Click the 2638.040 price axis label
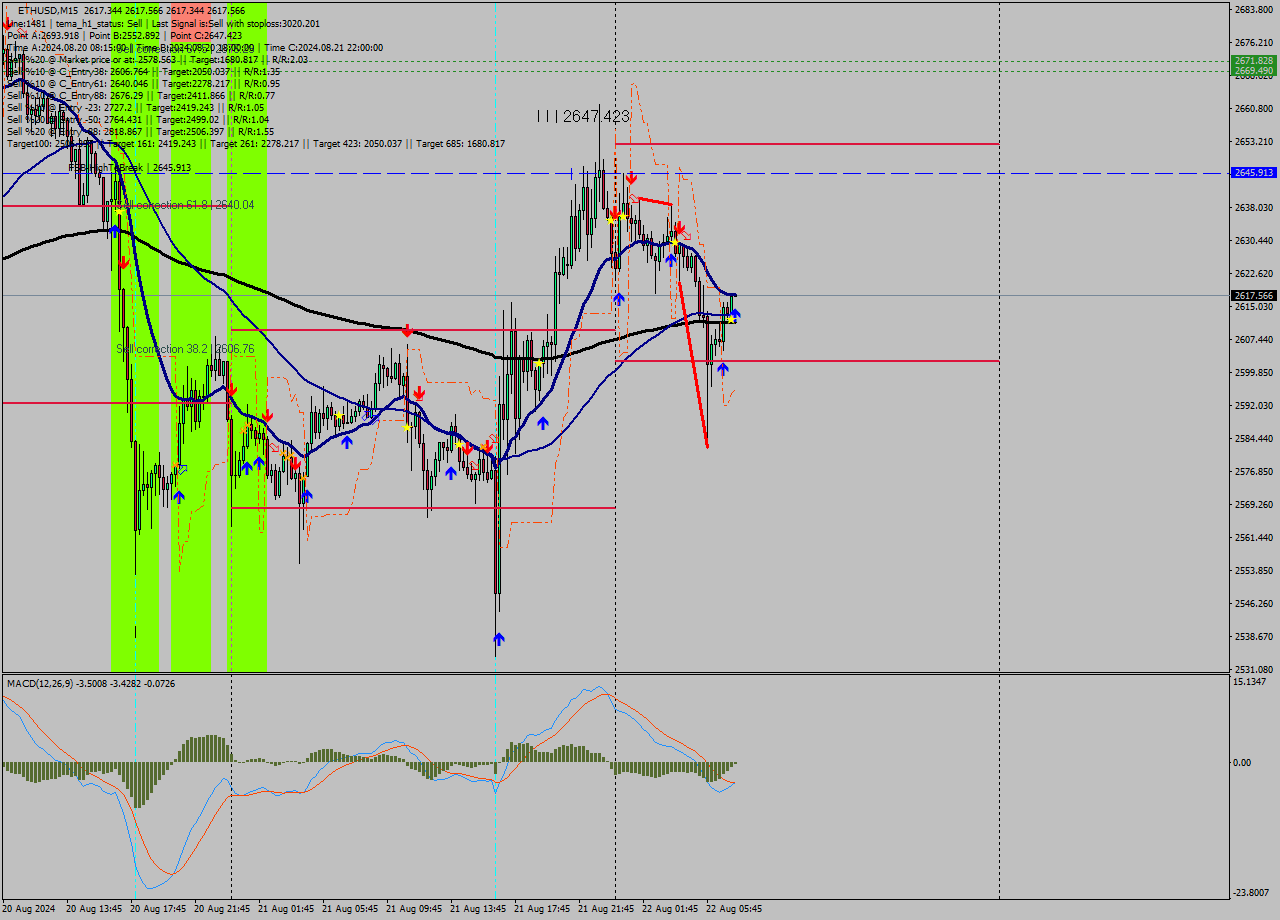The width and height of the screenshot is (1280, 920). coord(1254,207)
